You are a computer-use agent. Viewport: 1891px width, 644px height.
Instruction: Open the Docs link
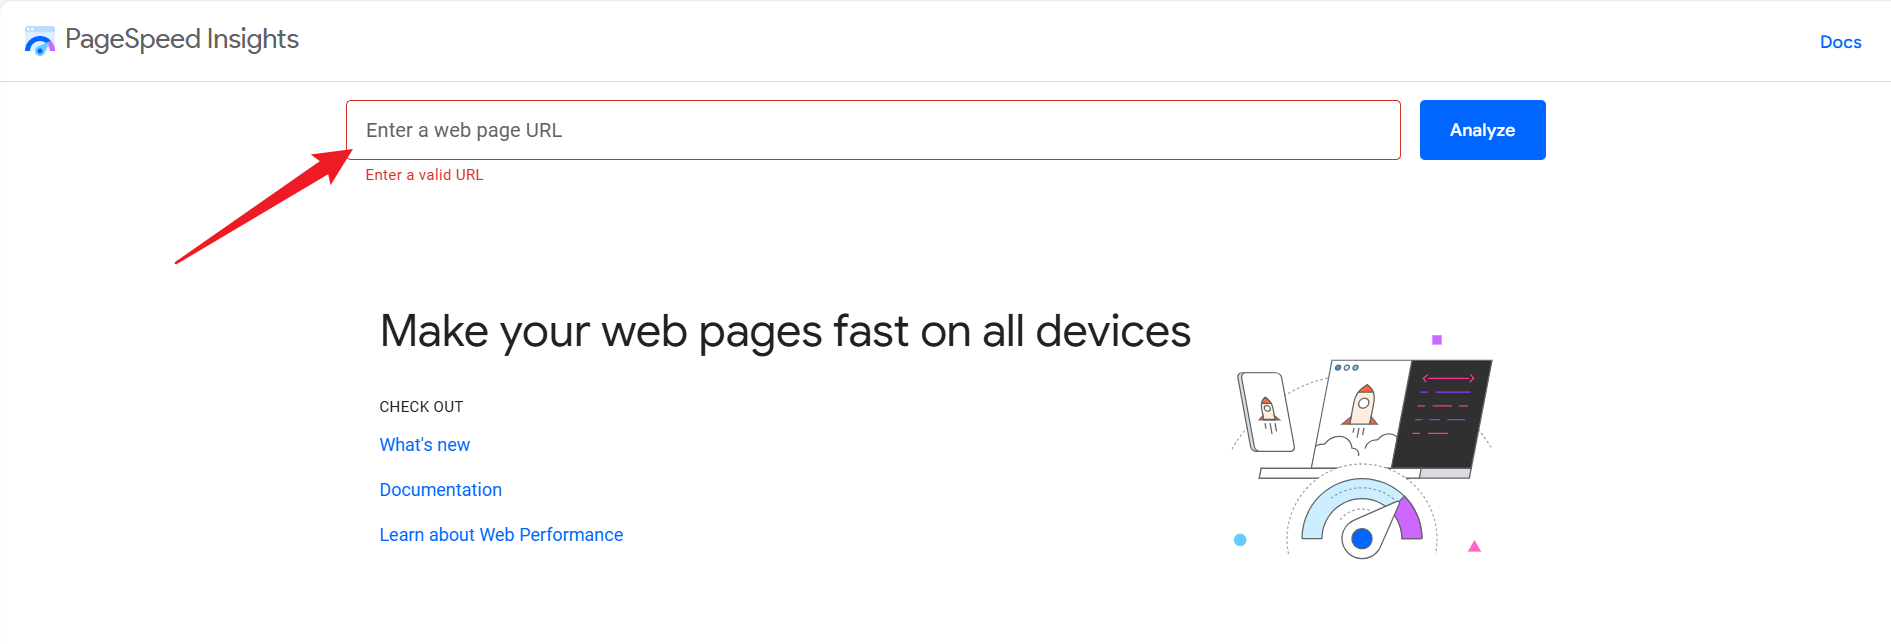pyautogui.click(x=1840, y=42)
